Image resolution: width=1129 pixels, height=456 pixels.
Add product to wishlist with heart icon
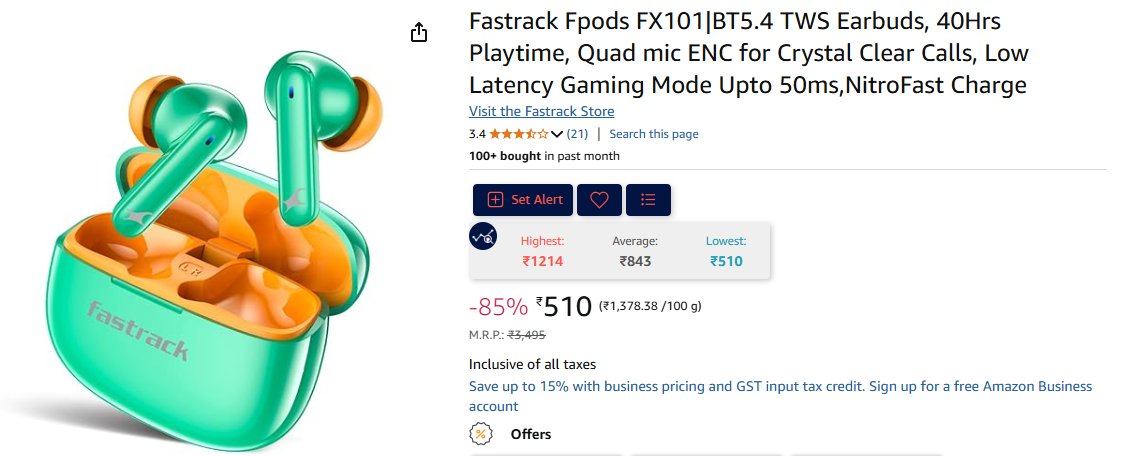point(600,200)
